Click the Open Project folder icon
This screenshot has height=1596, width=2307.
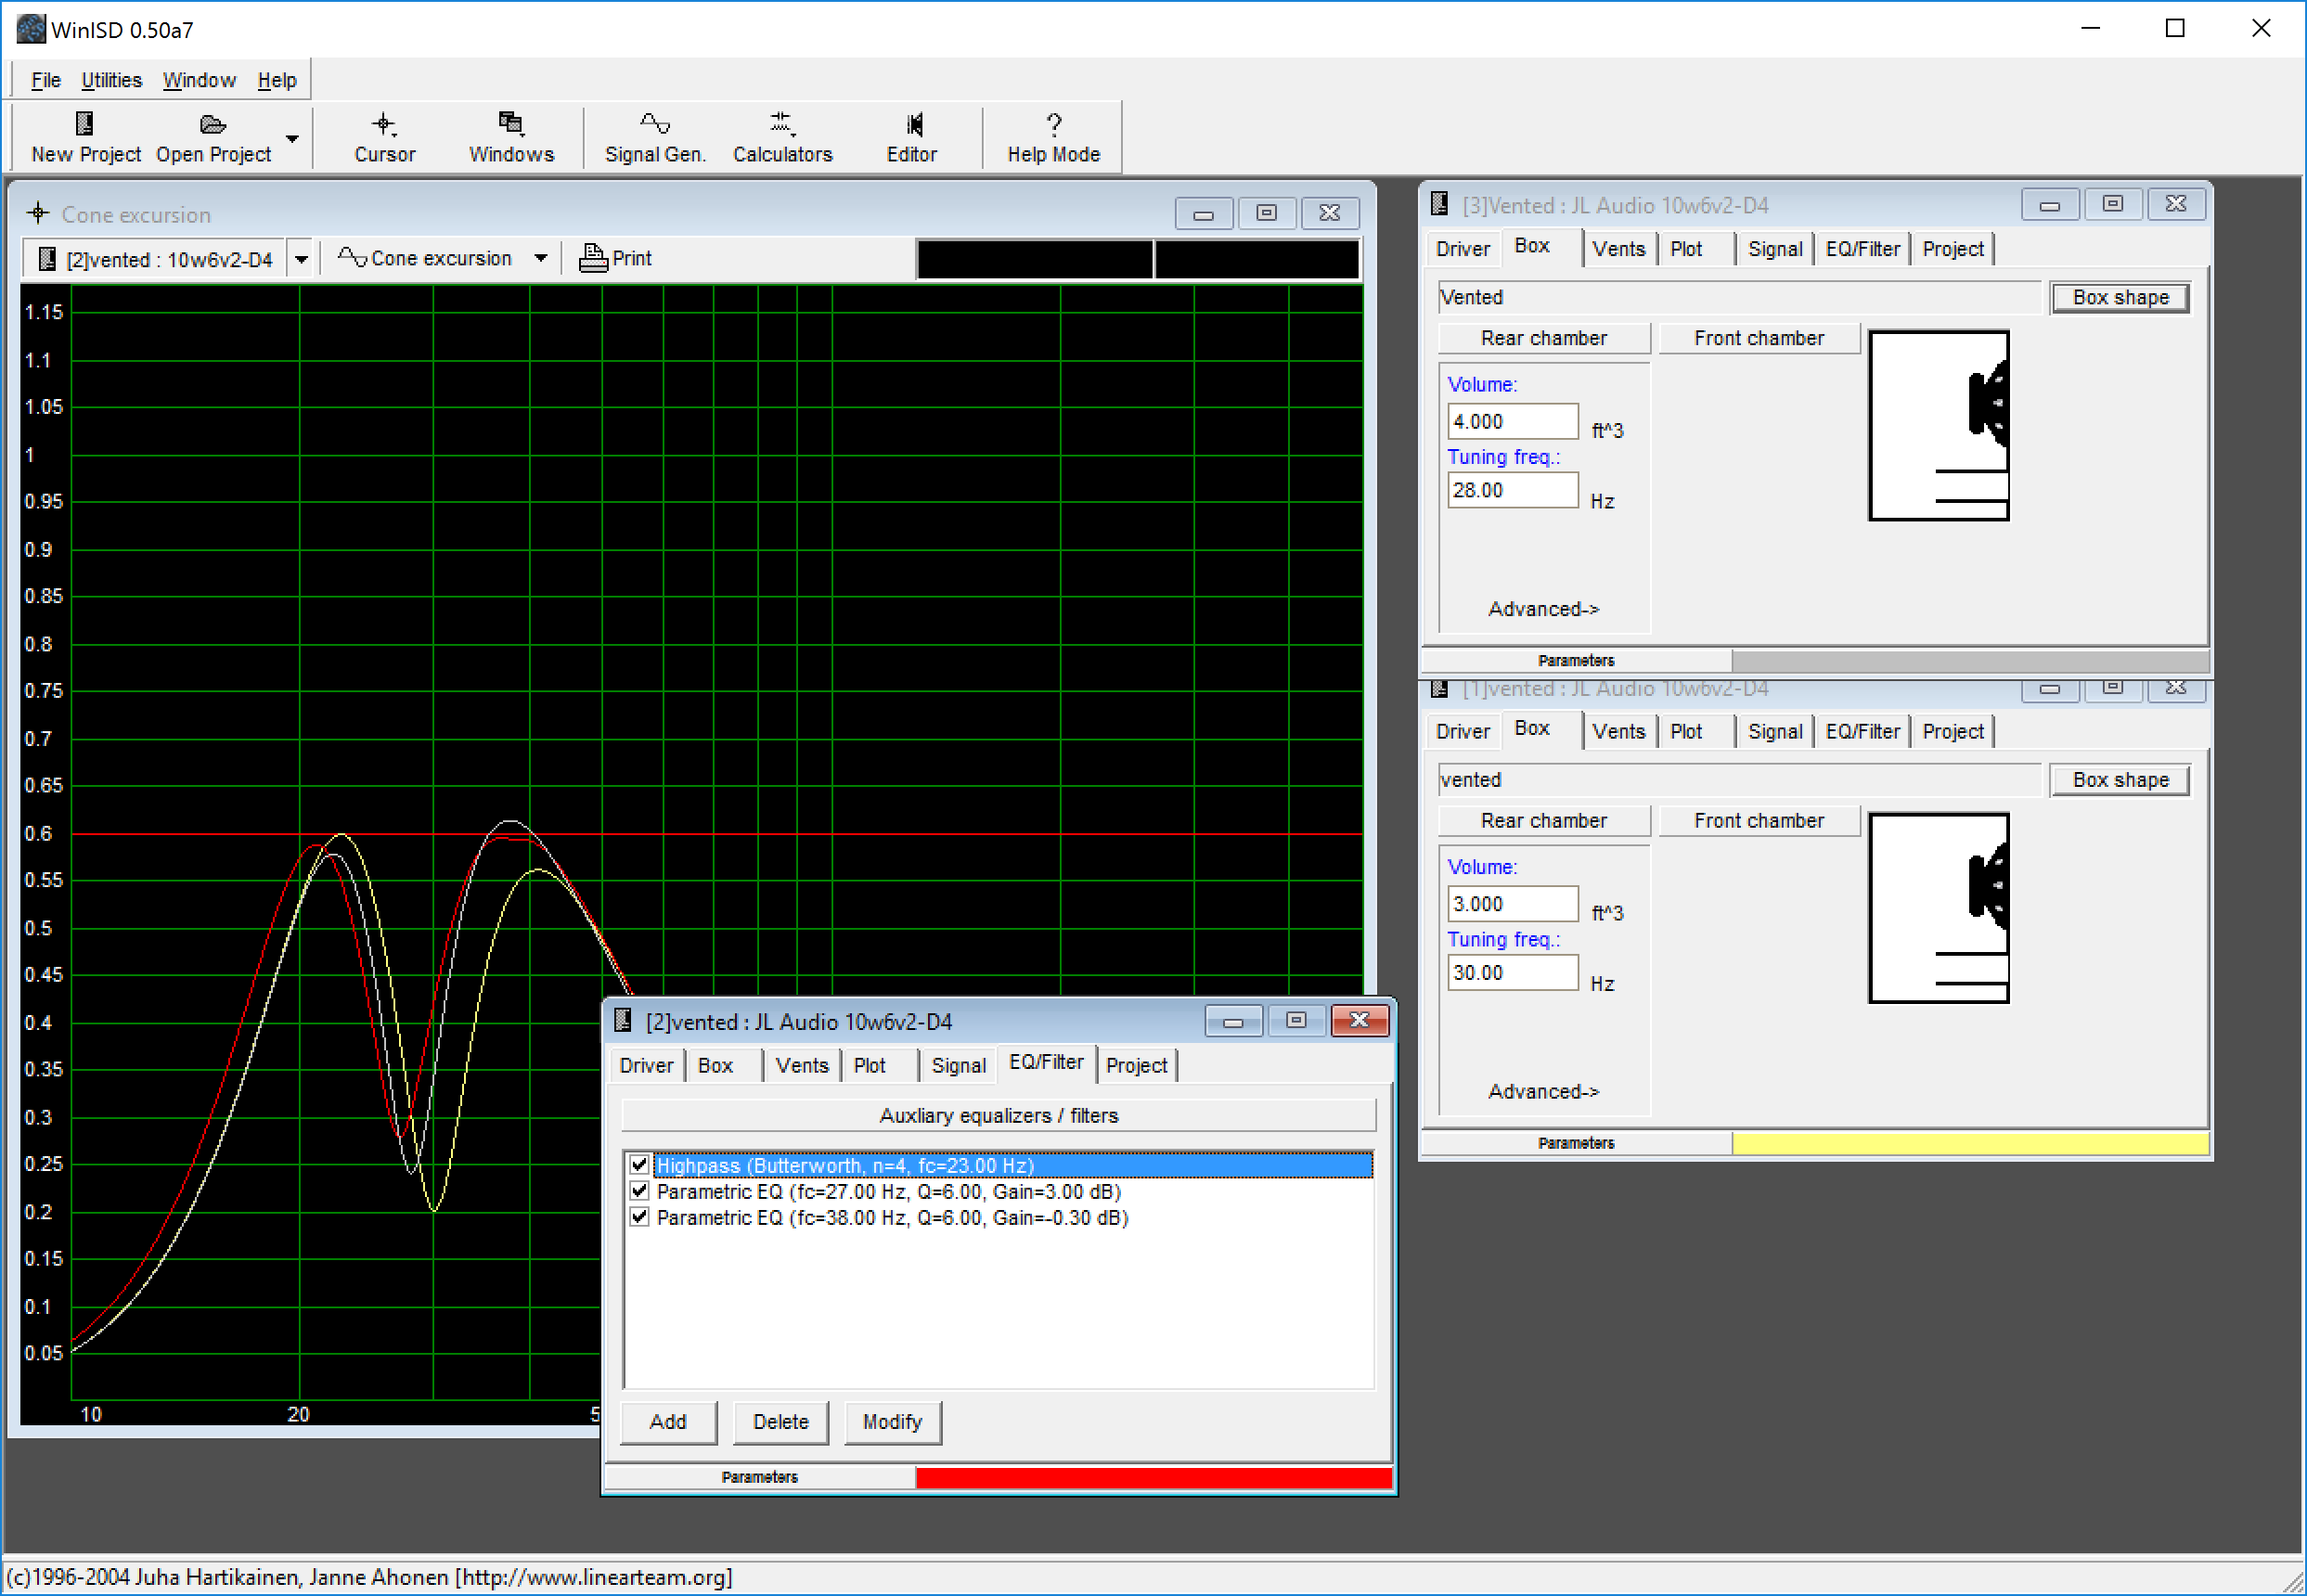tap(213, 124)
